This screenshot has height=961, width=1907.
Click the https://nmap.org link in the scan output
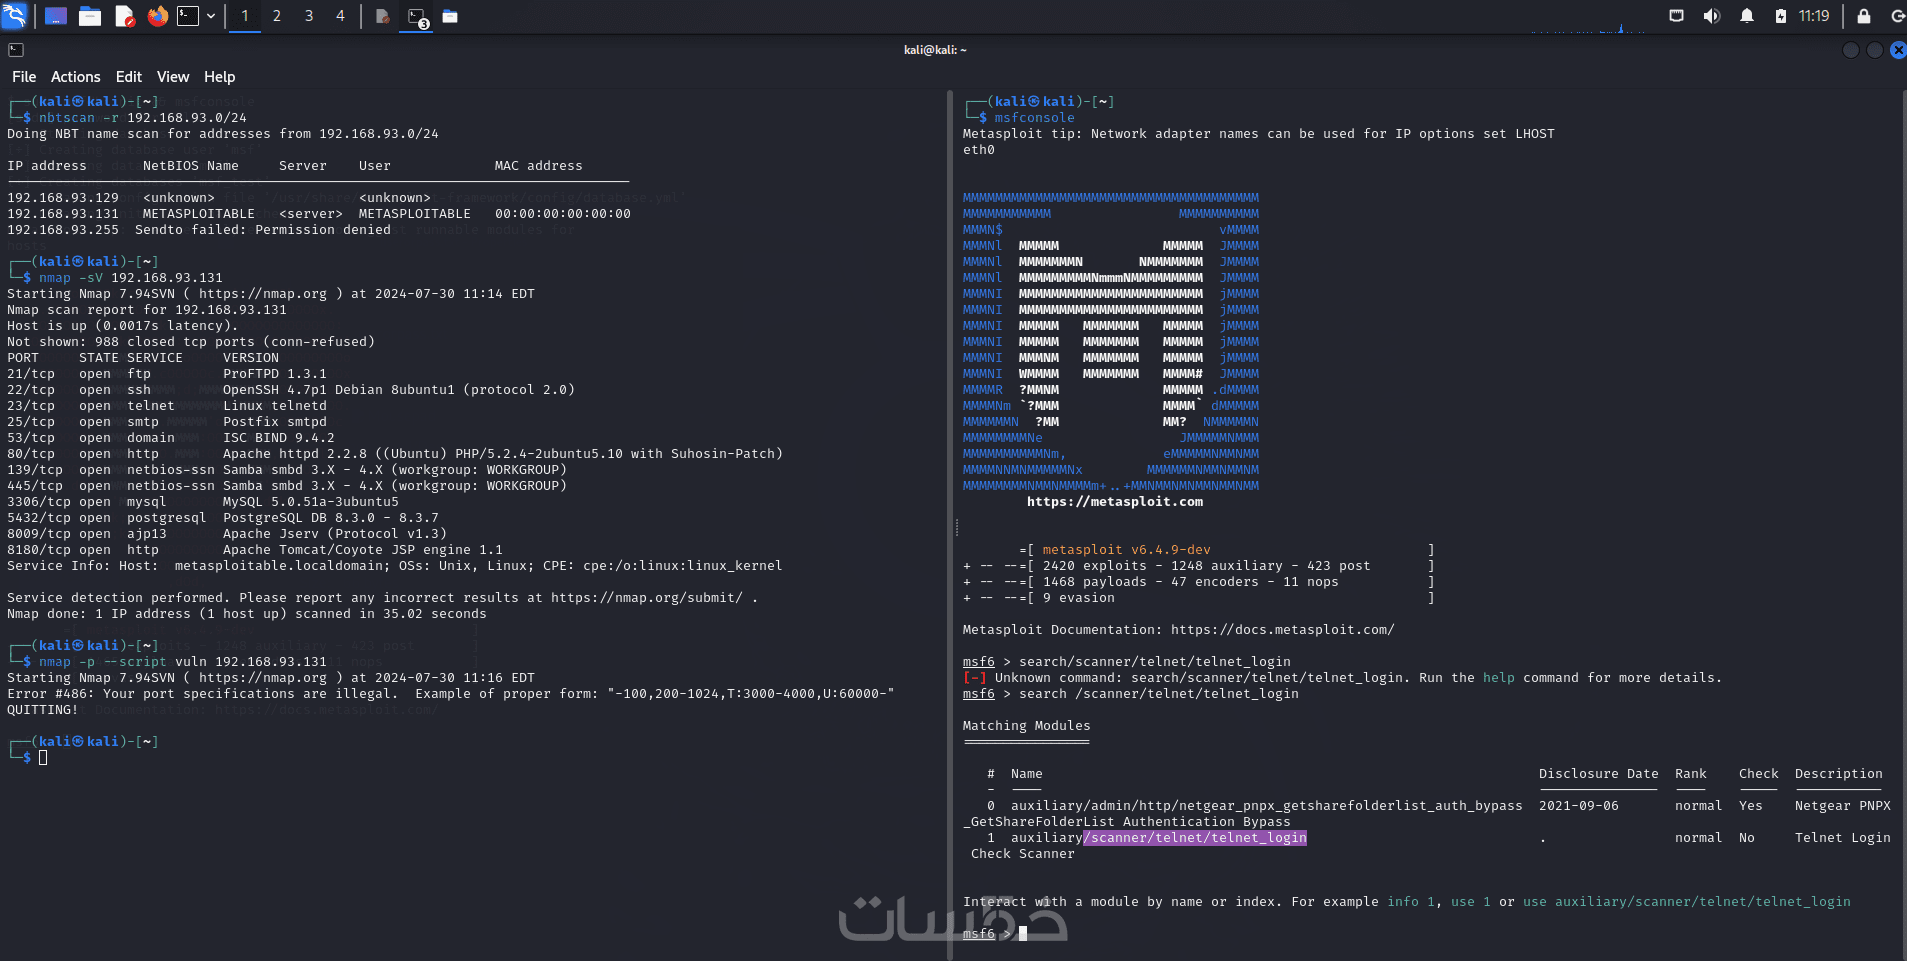click(x=263, y=294)
